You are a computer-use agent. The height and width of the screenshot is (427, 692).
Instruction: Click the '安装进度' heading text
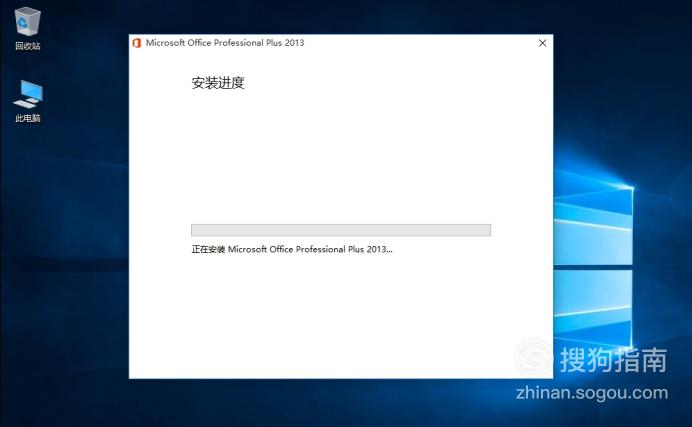(218, 82)
